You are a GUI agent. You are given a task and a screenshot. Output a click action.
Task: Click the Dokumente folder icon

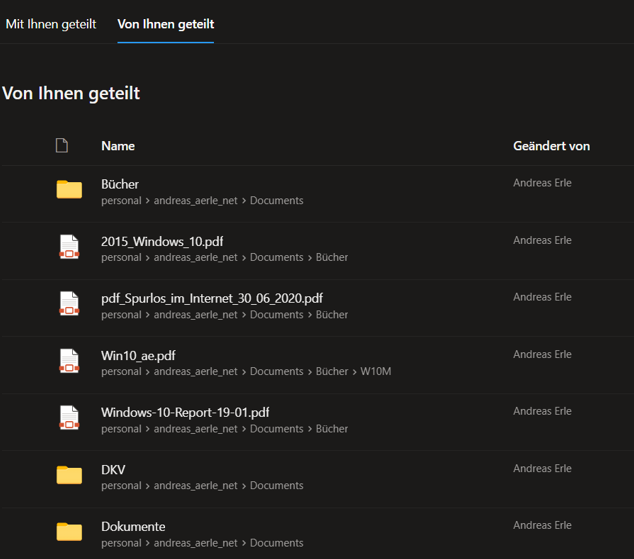coord(69,532)
